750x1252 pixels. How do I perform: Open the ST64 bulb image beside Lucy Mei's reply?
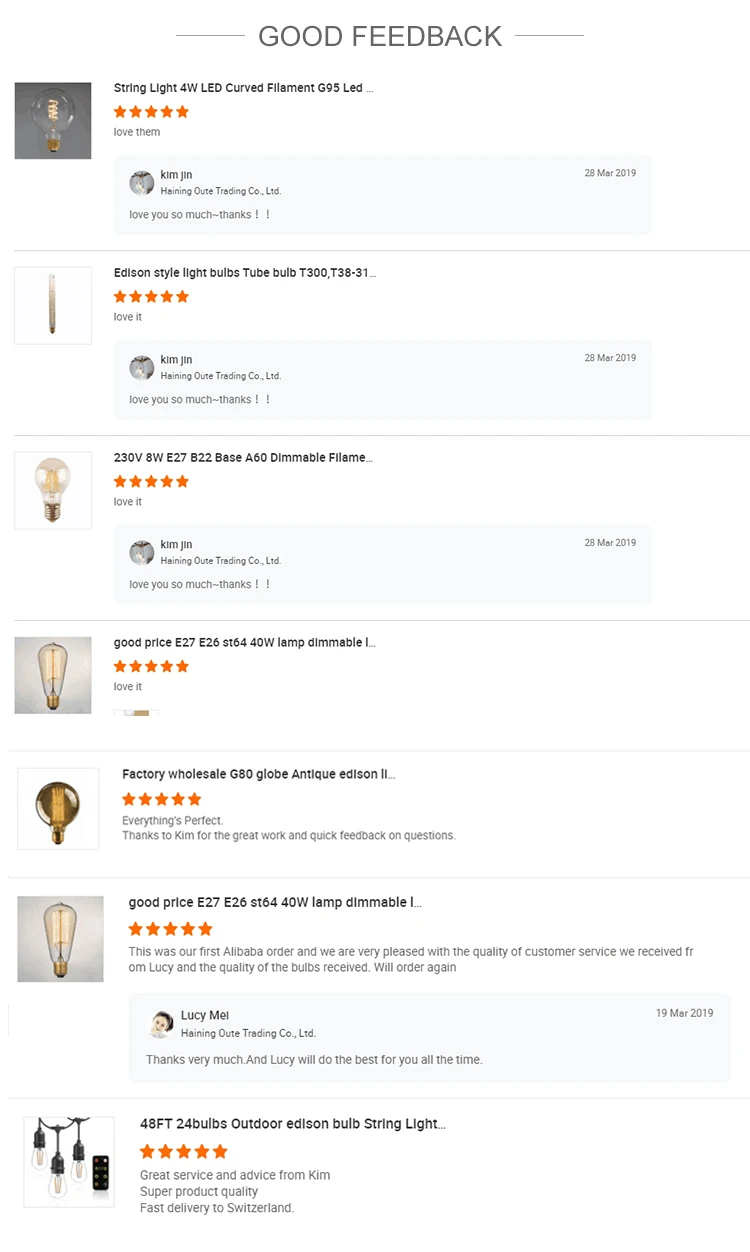pyautogui.click(x=60, y=939)
